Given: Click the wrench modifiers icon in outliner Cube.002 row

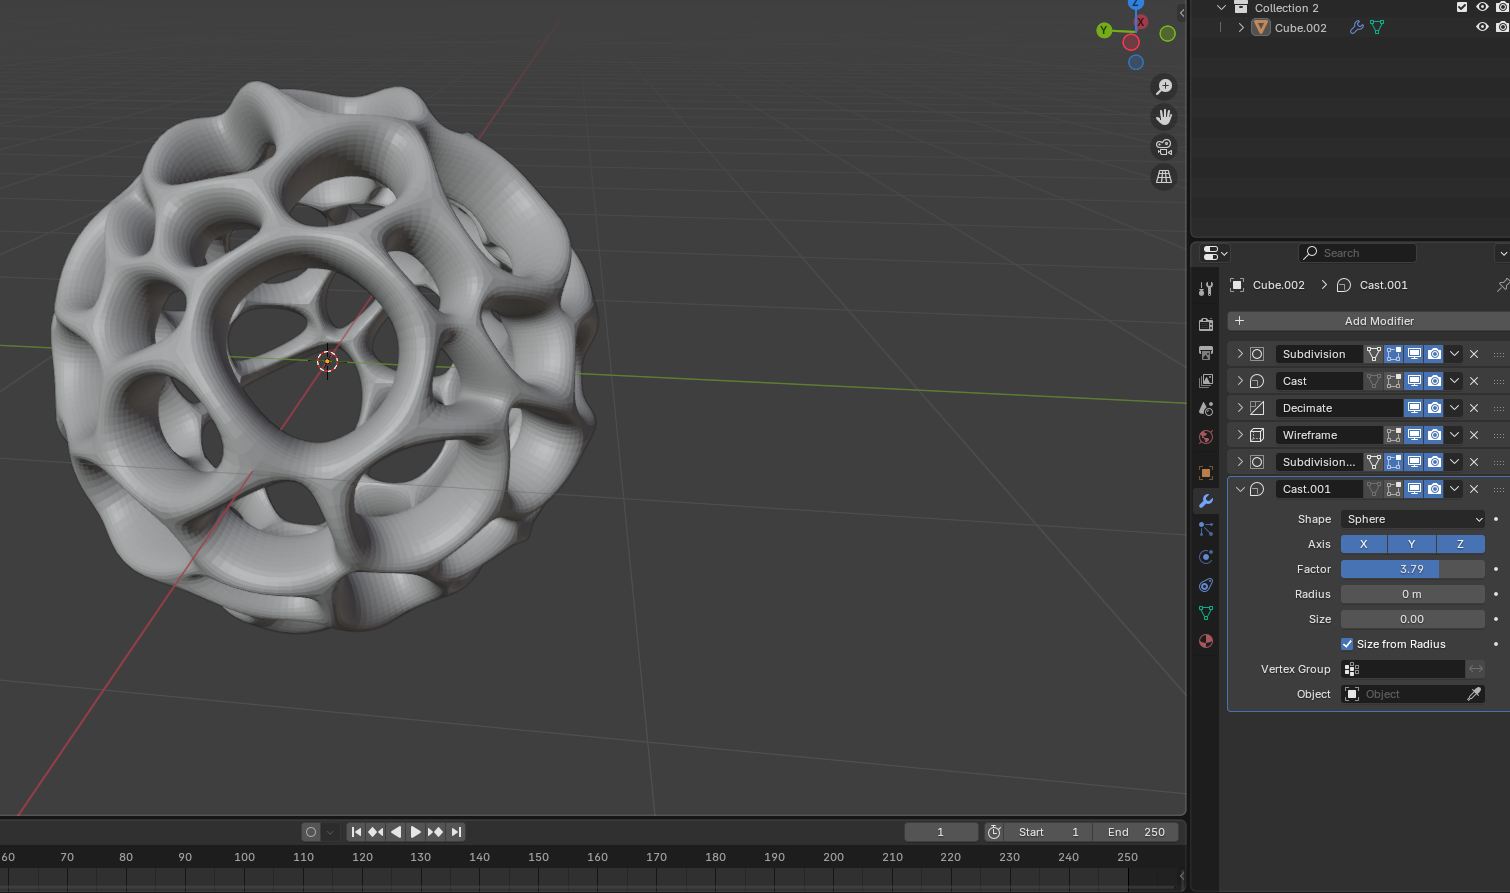Looking at the screenshot, I should [1356, 28].
